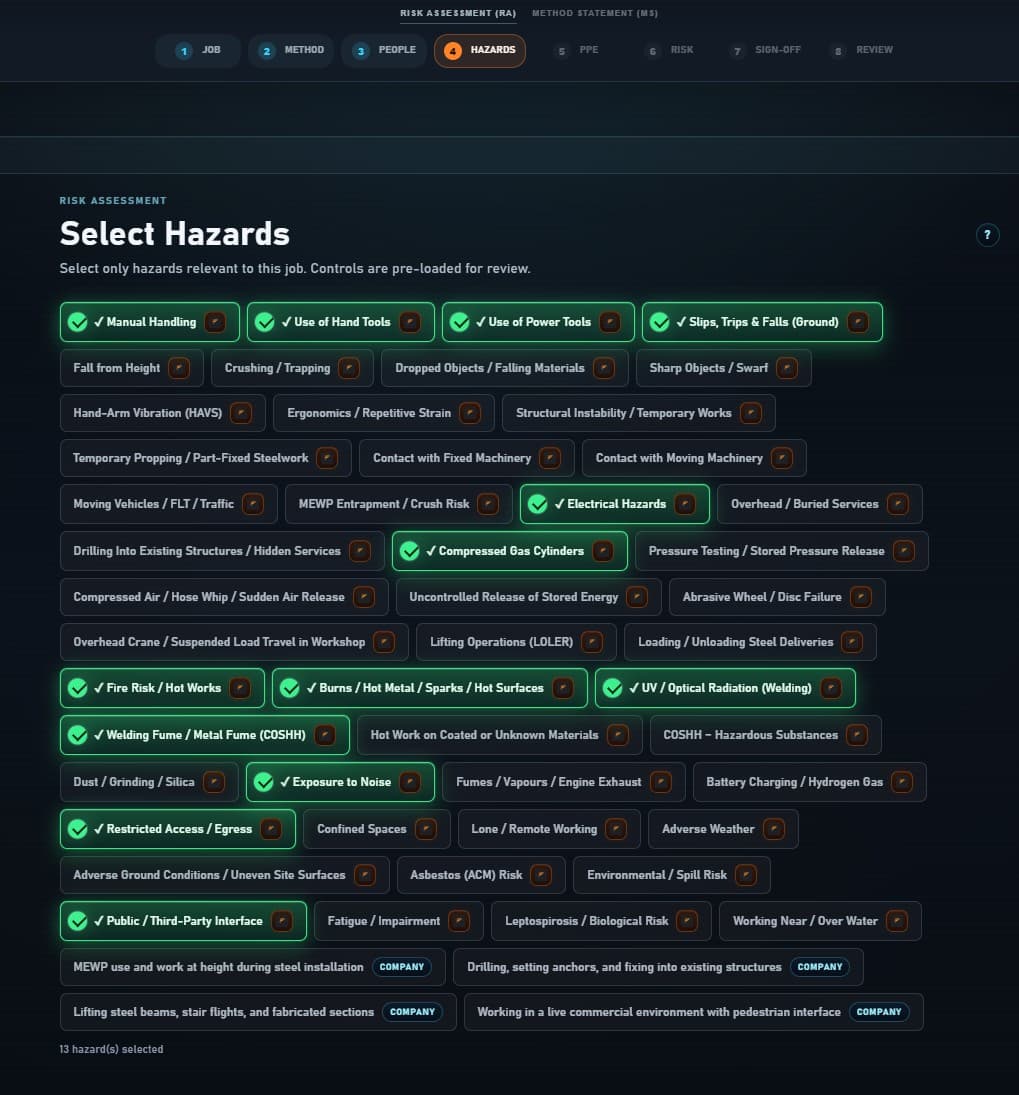Open the edit icon on Electrical Hazards
This screenshot has height=1095, width=1019.
[x=685, y=504]
